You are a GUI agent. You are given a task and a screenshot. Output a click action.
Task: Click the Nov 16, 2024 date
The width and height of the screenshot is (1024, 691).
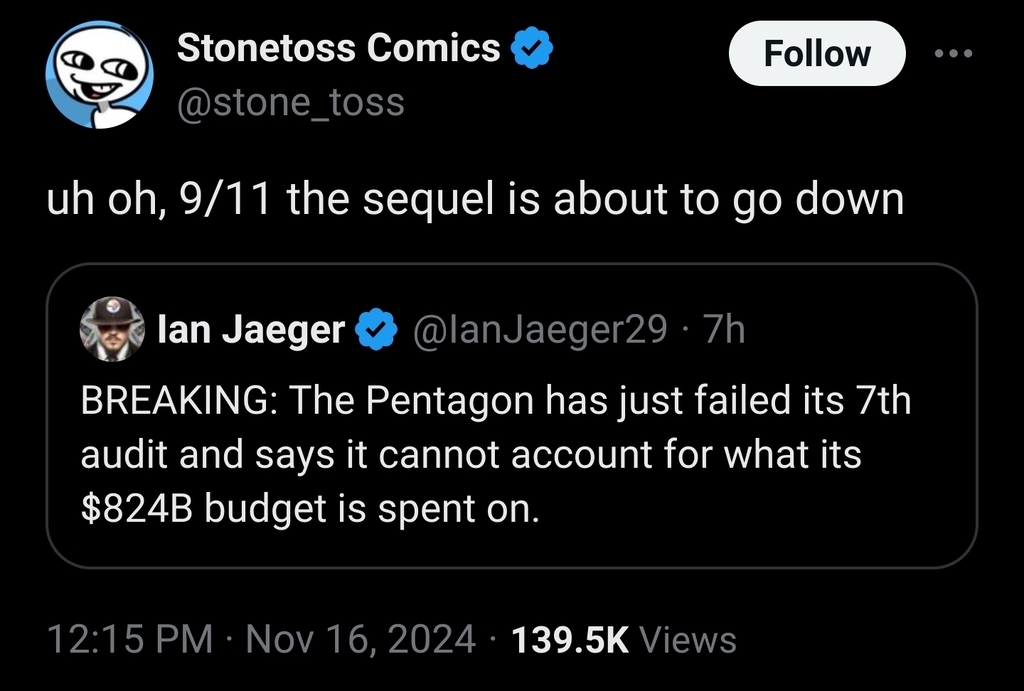(361, 639)
